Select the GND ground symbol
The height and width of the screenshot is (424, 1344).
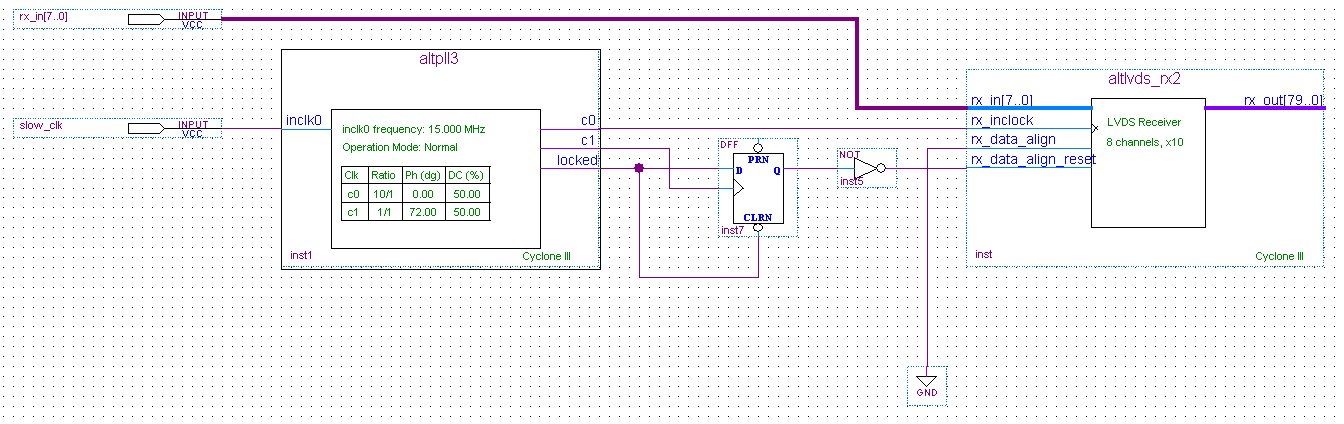927,381
